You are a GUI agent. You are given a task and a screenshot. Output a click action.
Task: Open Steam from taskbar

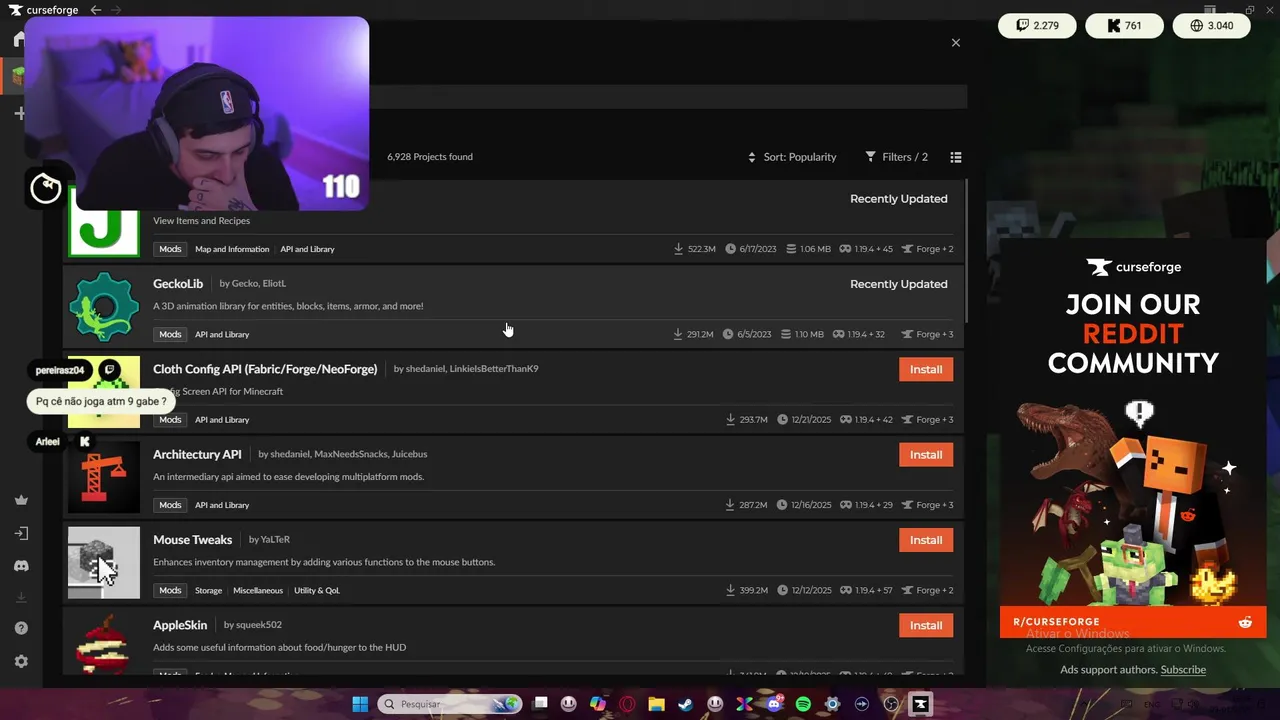point(685,704)
